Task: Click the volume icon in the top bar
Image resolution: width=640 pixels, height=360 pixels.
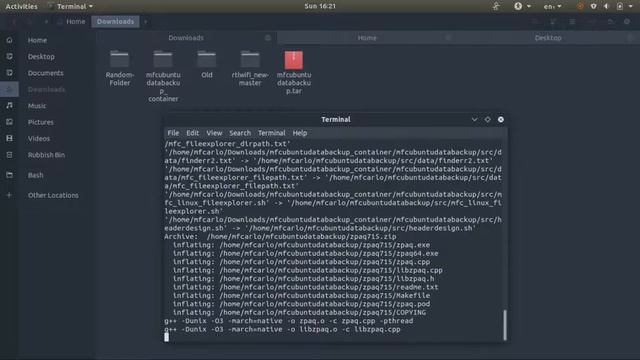Action: [x=607, y=6]
